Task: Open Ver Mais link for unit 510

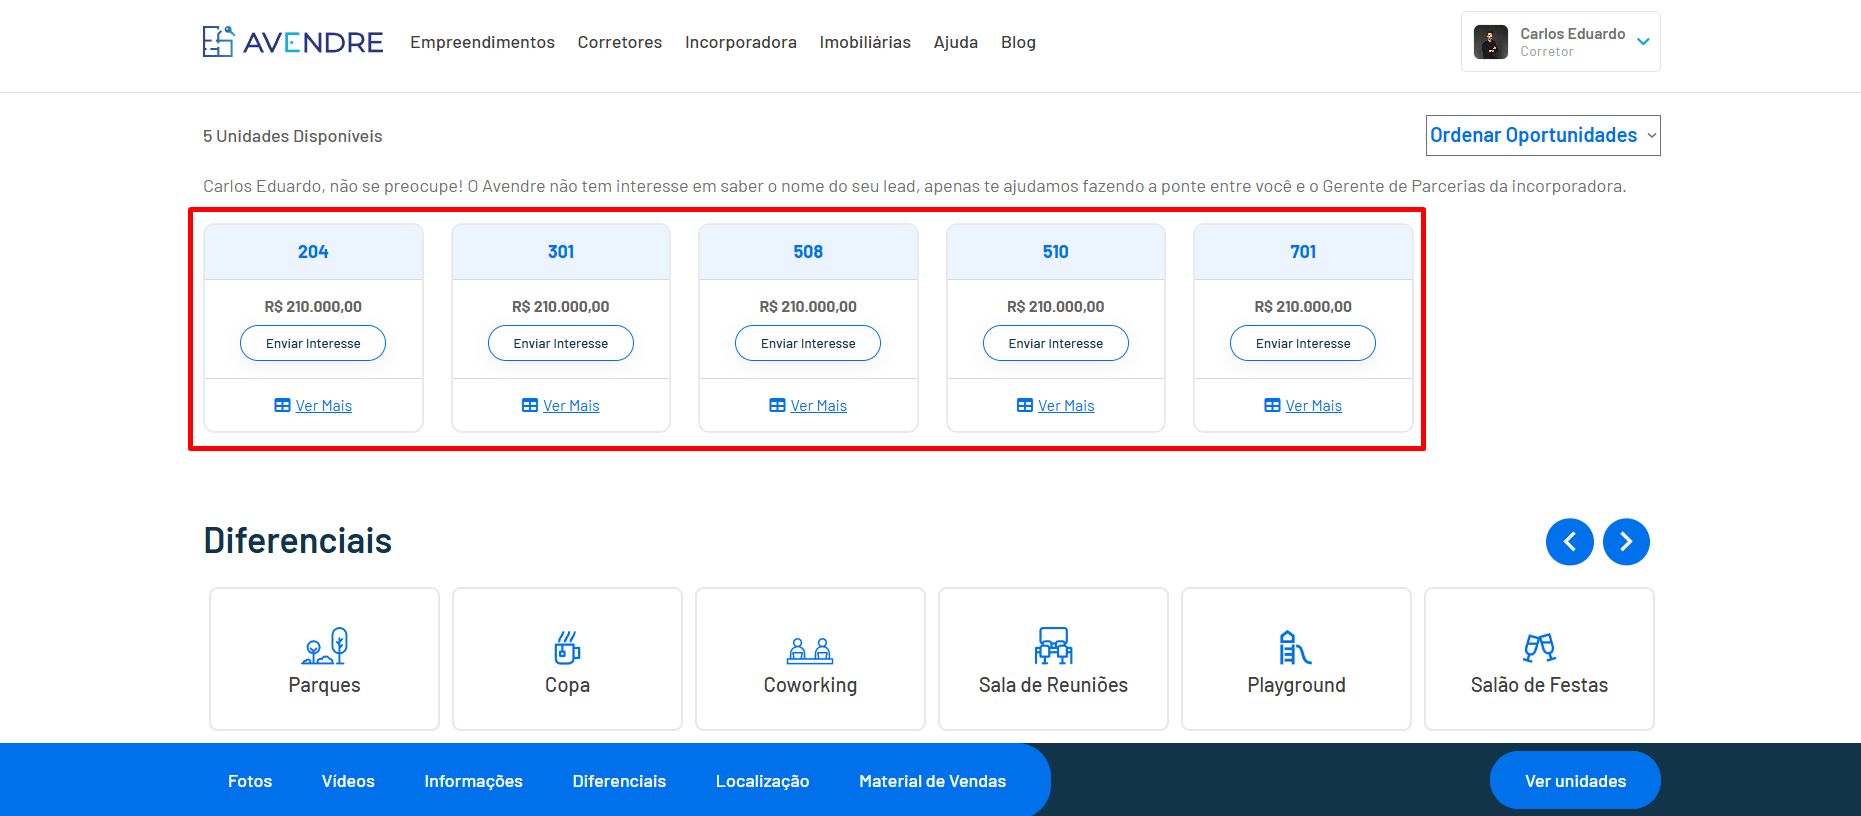Action: tap(1066, 406)
